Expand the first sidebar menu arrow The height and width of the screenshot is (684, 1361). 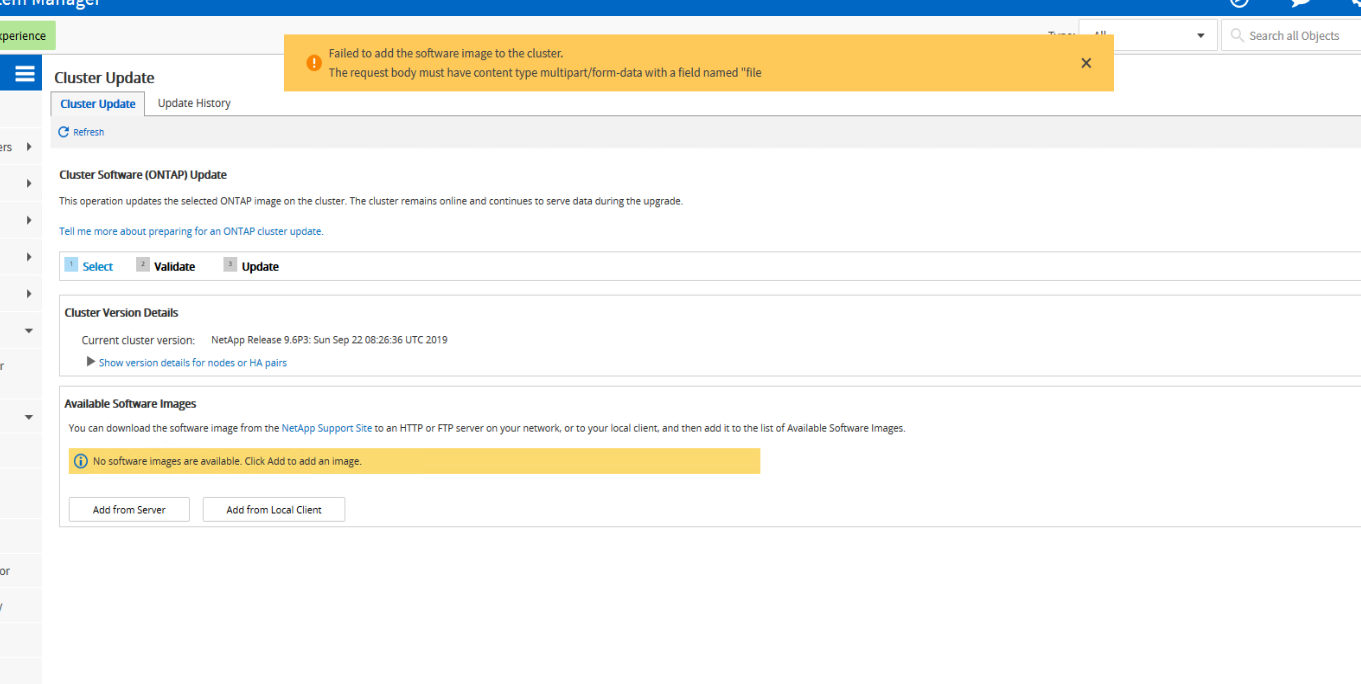[x=29, y=147]
